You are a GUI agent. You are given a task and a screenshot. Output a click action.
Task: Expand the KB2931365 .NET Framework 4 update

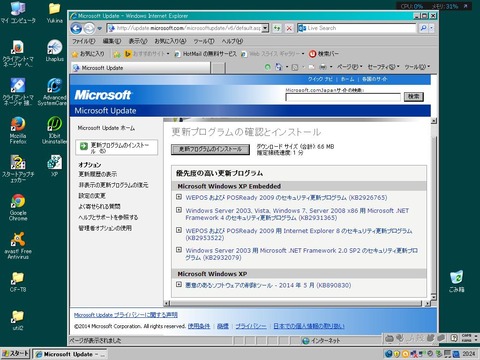tap(179, 210)
